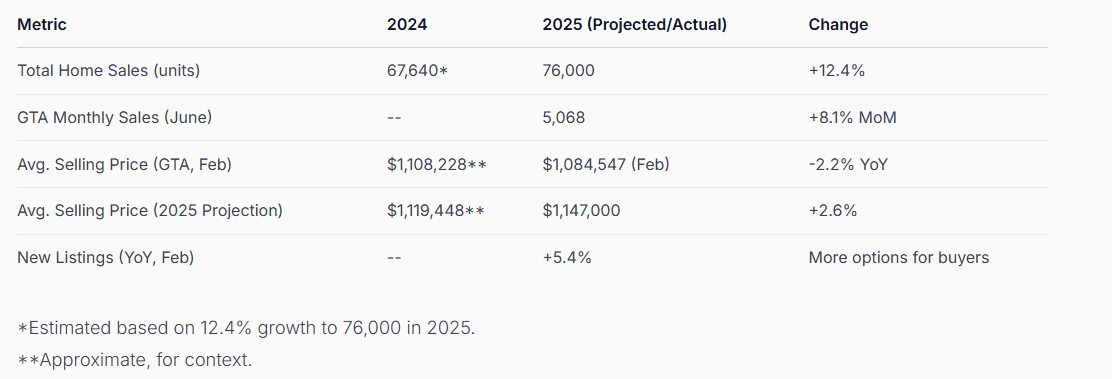Viewport: 1112px width, 379px height.
Task: Click the 2024 column header
Action: 406,24
